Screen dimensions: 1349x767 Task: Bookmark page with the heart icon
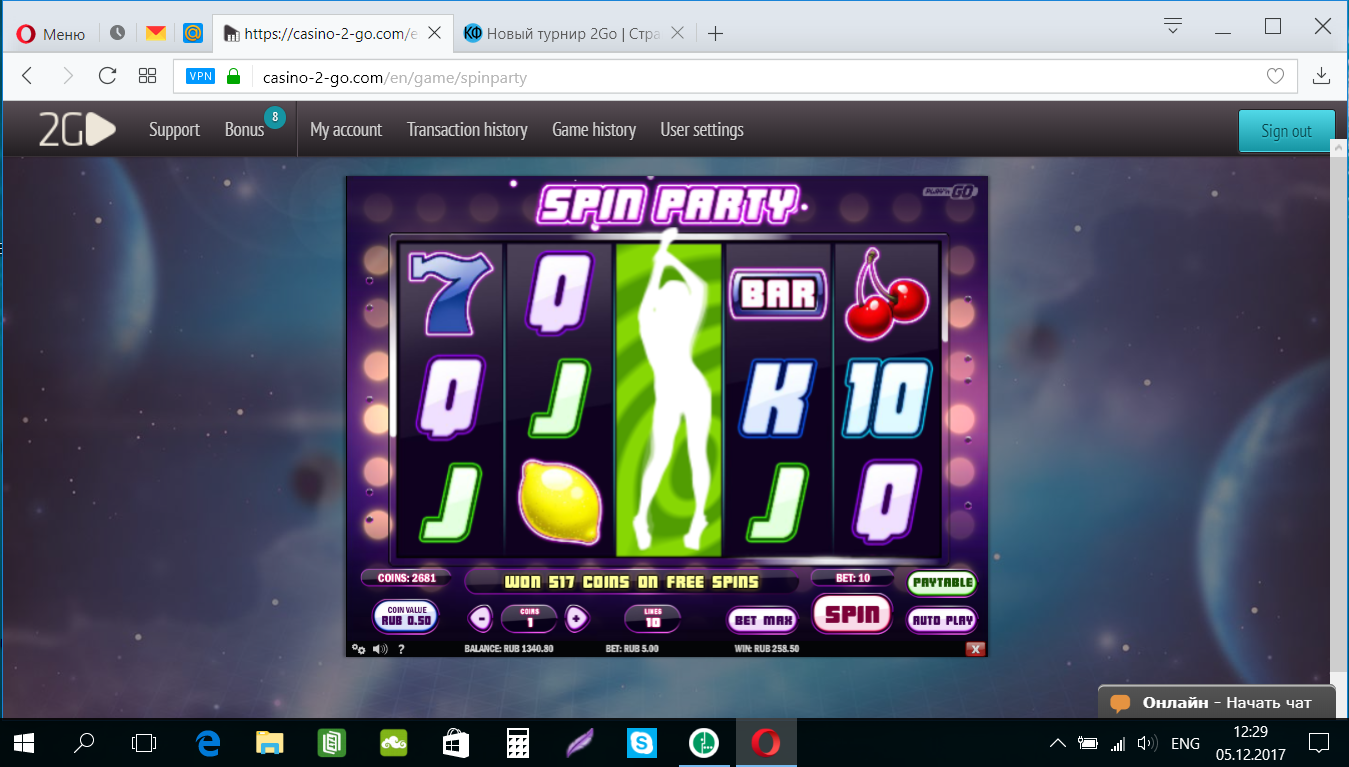coord(1275,76)
